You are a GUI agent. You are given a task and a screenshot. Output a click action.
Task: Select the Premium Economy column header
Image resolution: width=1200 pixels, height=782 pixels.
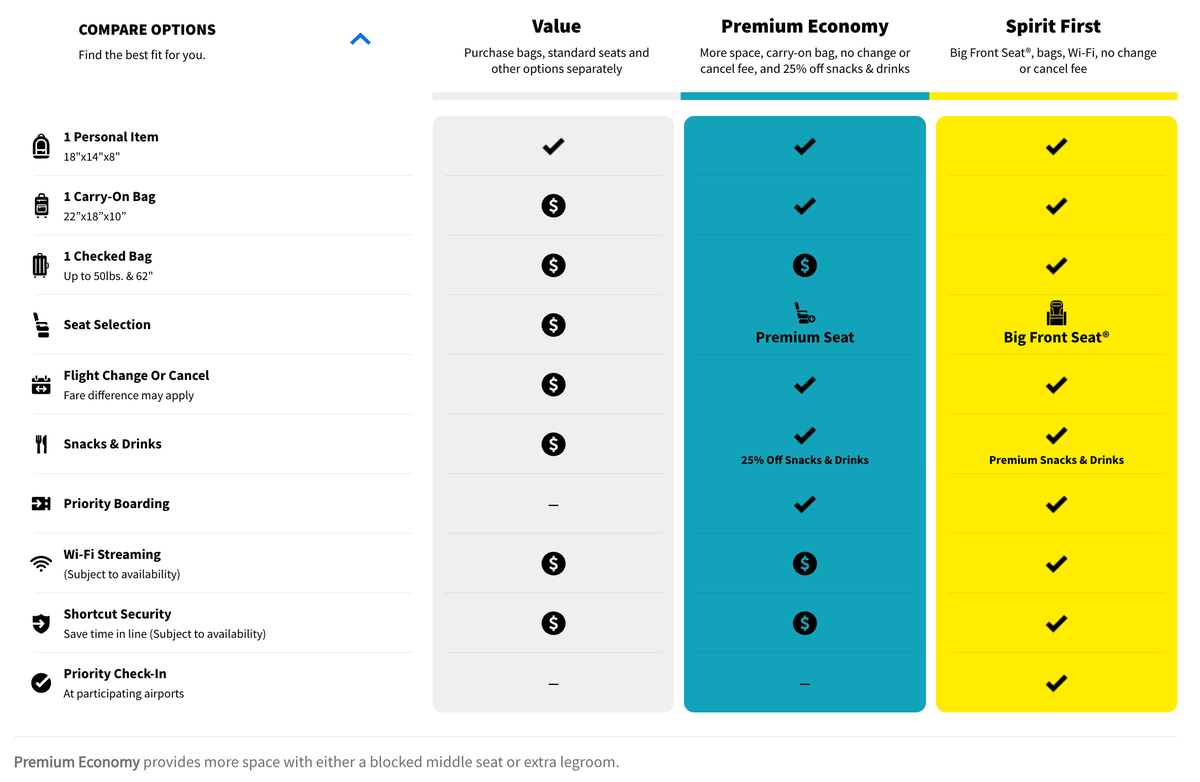click(805, 27)
